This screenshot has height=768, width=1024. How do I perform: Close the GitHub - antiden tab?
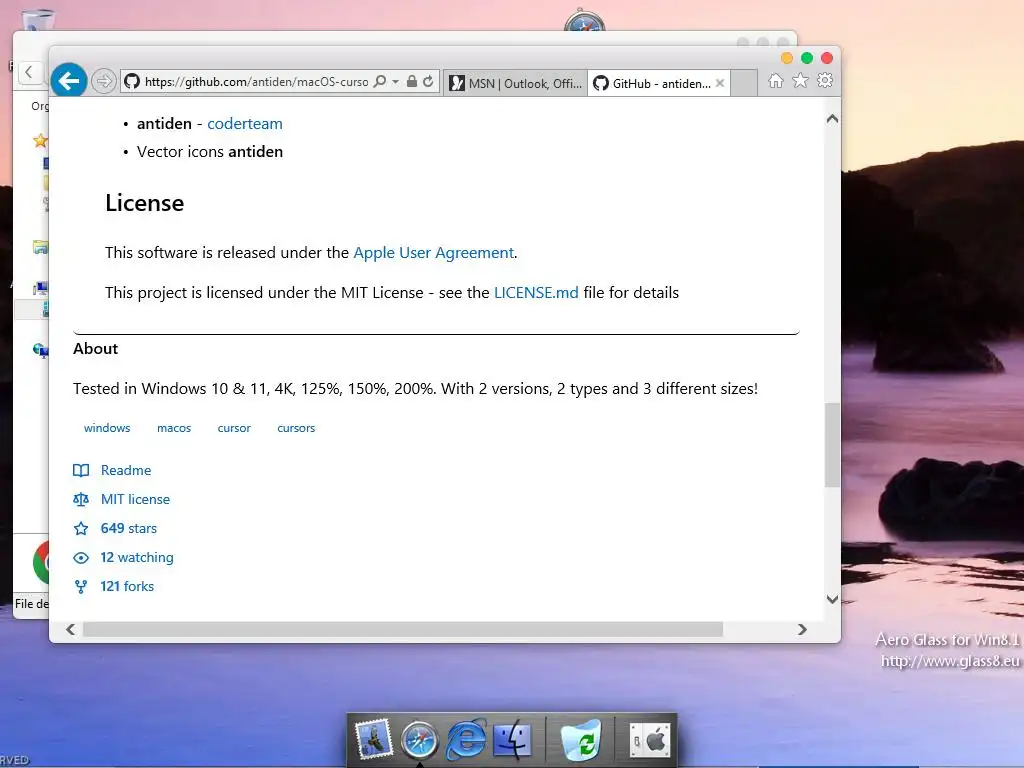[720, 83]
